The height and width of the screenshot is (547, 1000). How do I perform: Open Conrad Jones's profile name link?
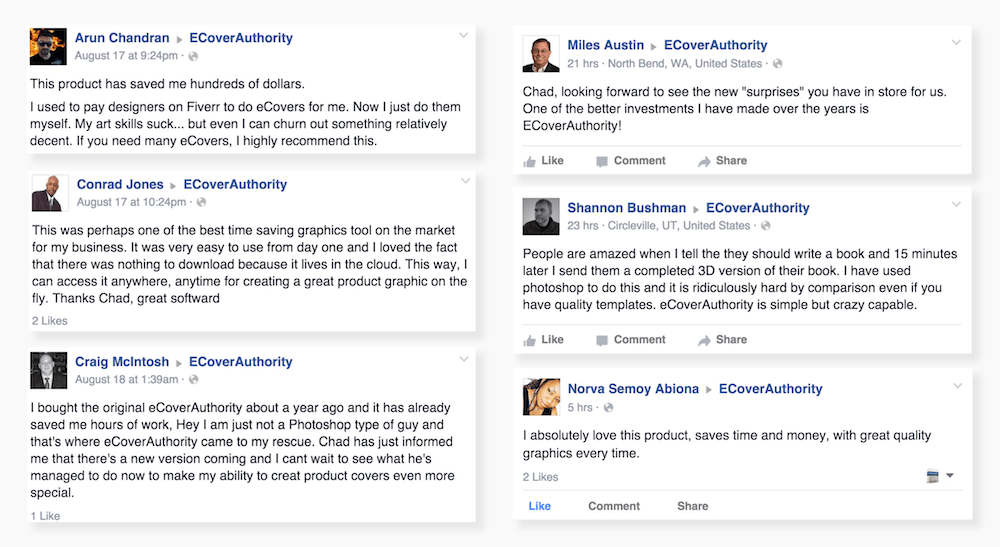click(x=120, y=184)
